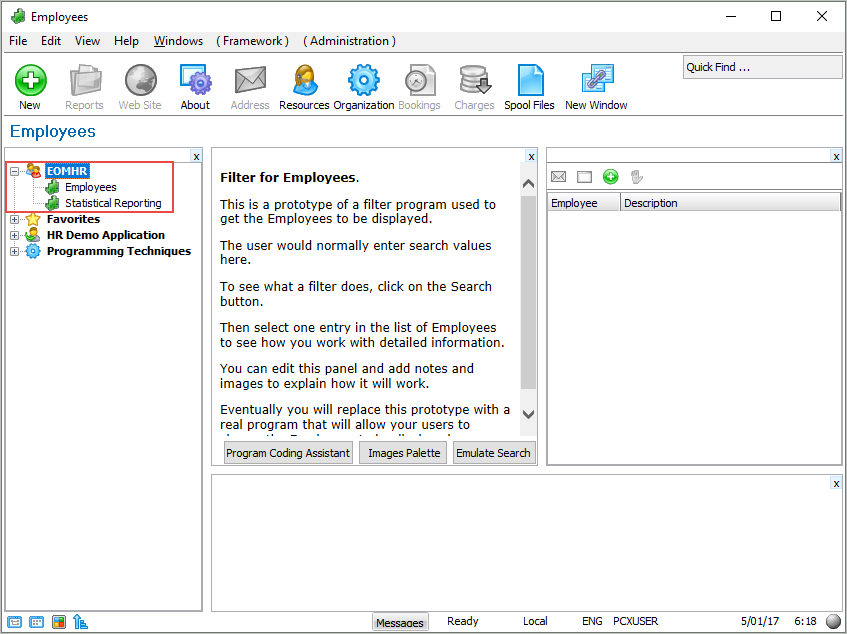Click the Charges toolbar icon
847x634 pixels.
[x=474, y=80]
